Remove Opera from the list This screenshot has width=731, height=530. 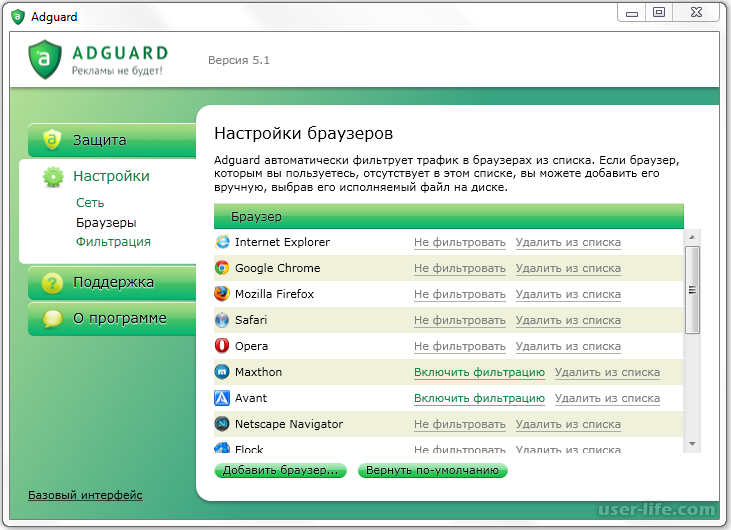[x=568, y=346]
